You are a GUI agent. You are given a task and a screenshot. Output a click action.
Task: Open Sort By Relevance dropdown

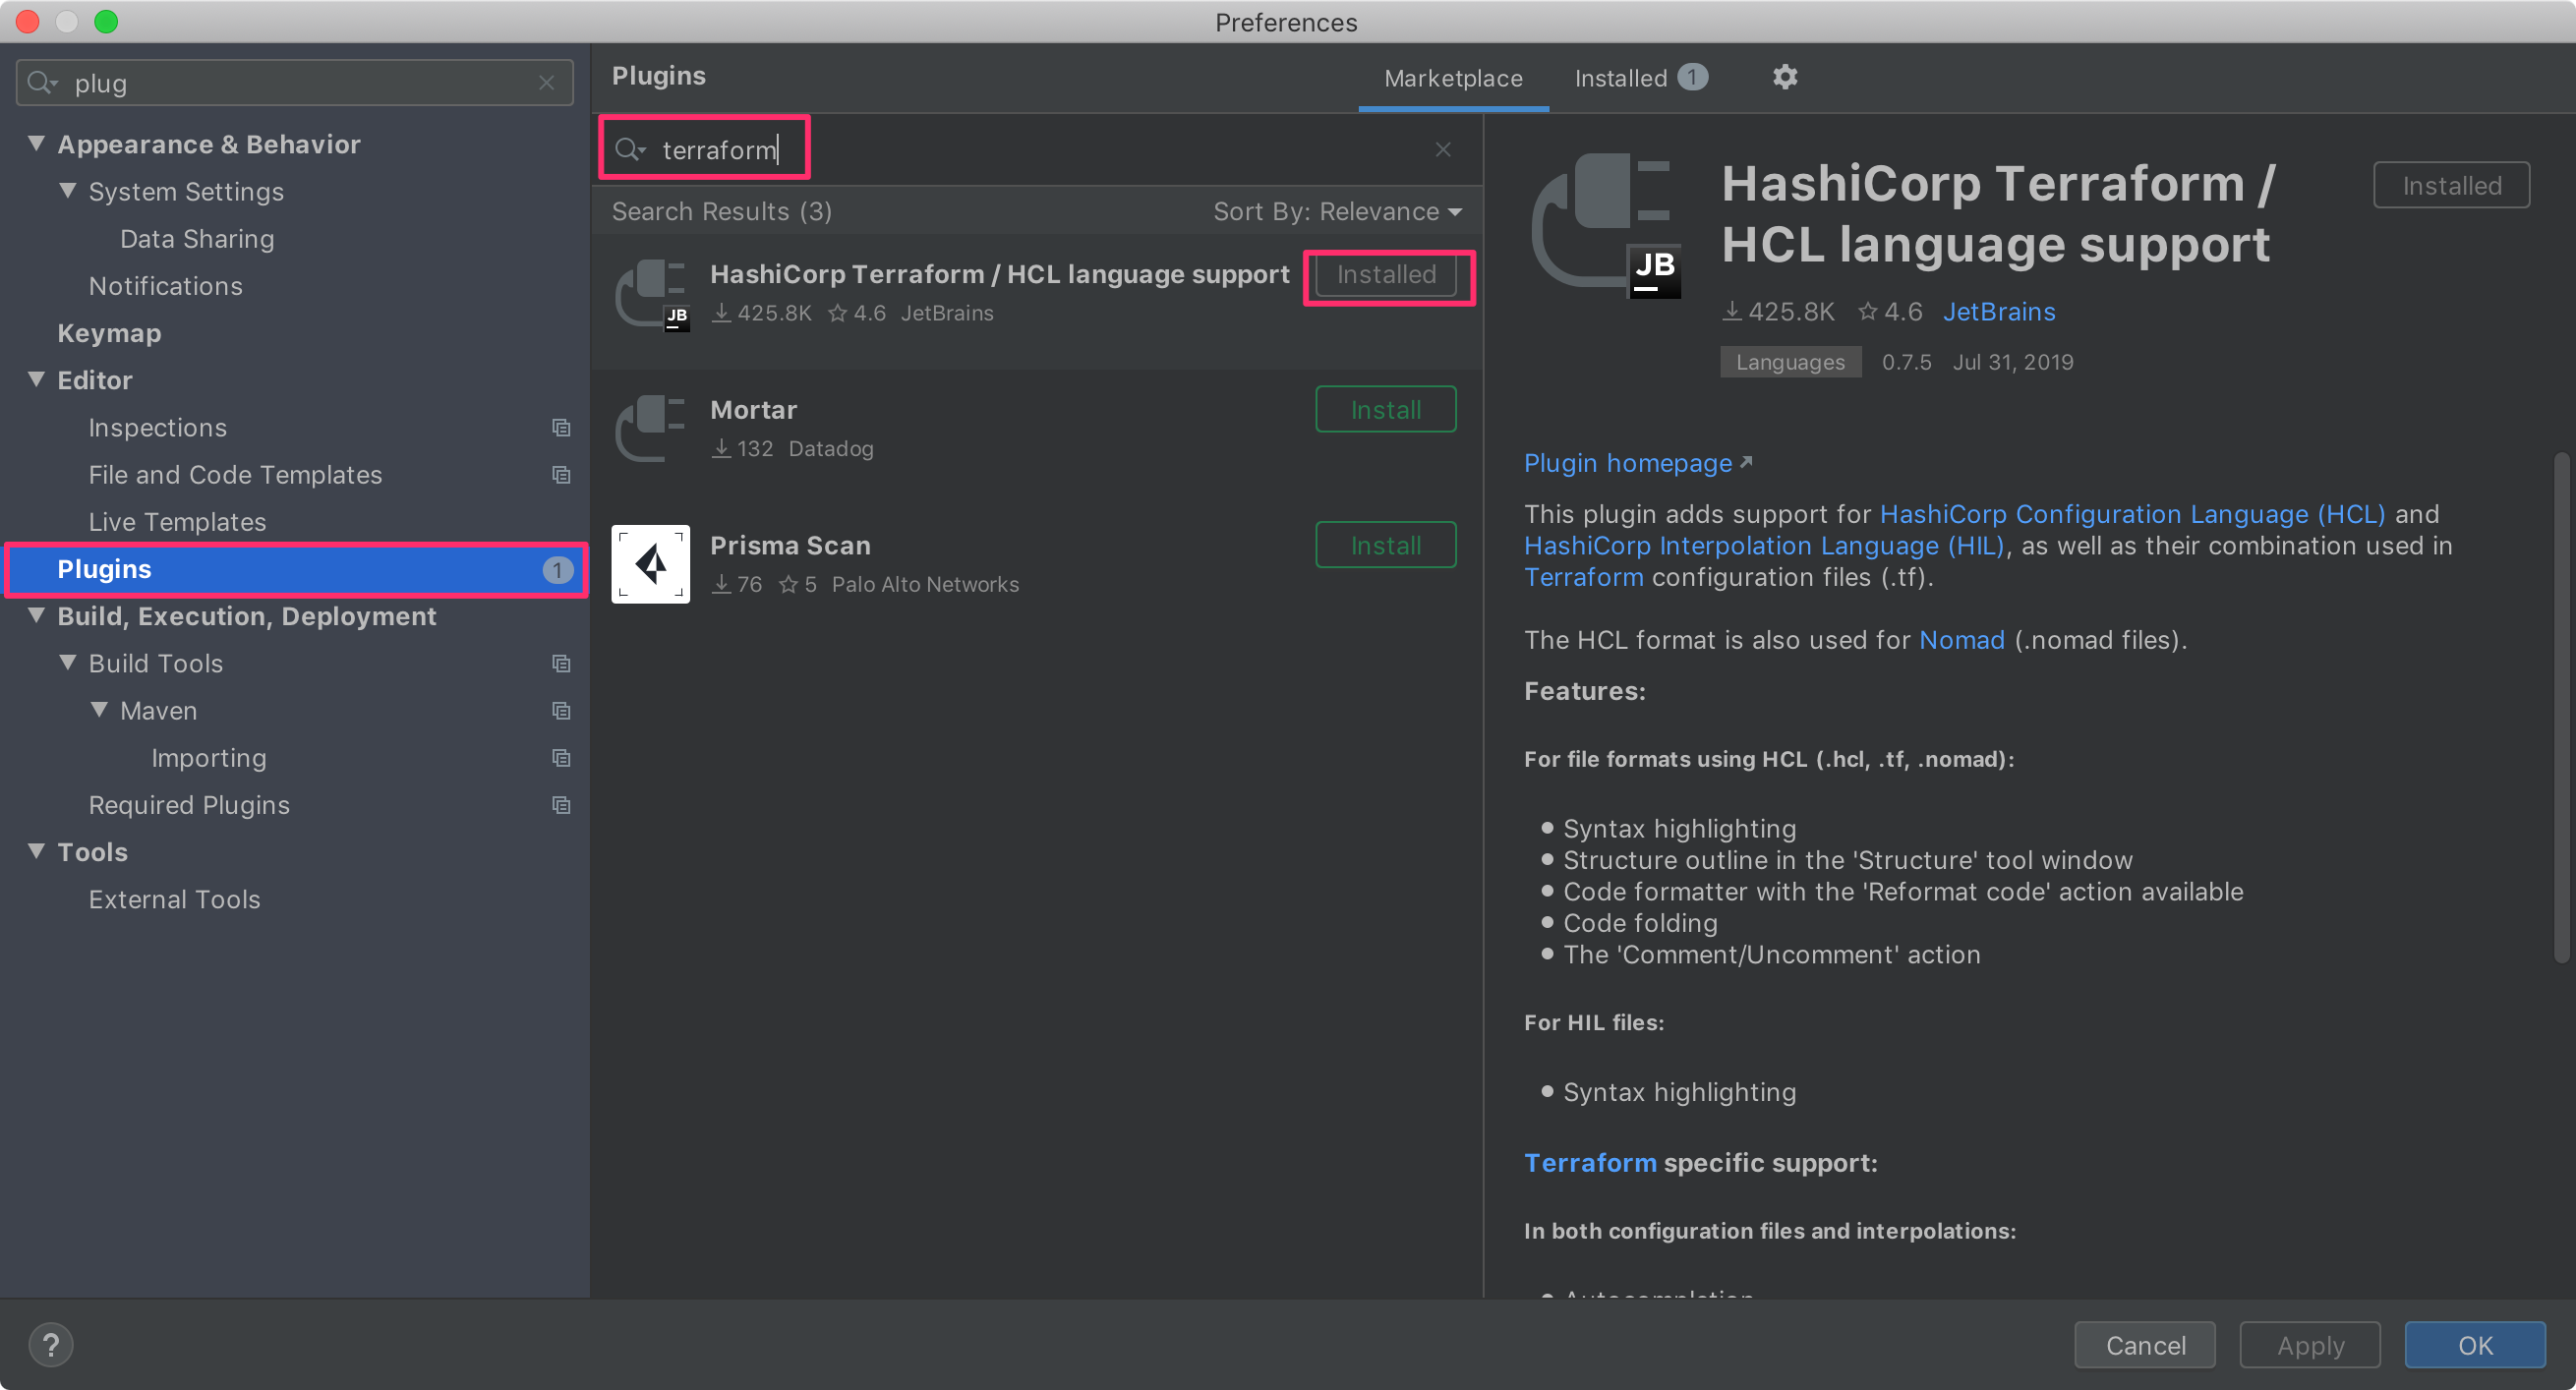coord(1337,212)
